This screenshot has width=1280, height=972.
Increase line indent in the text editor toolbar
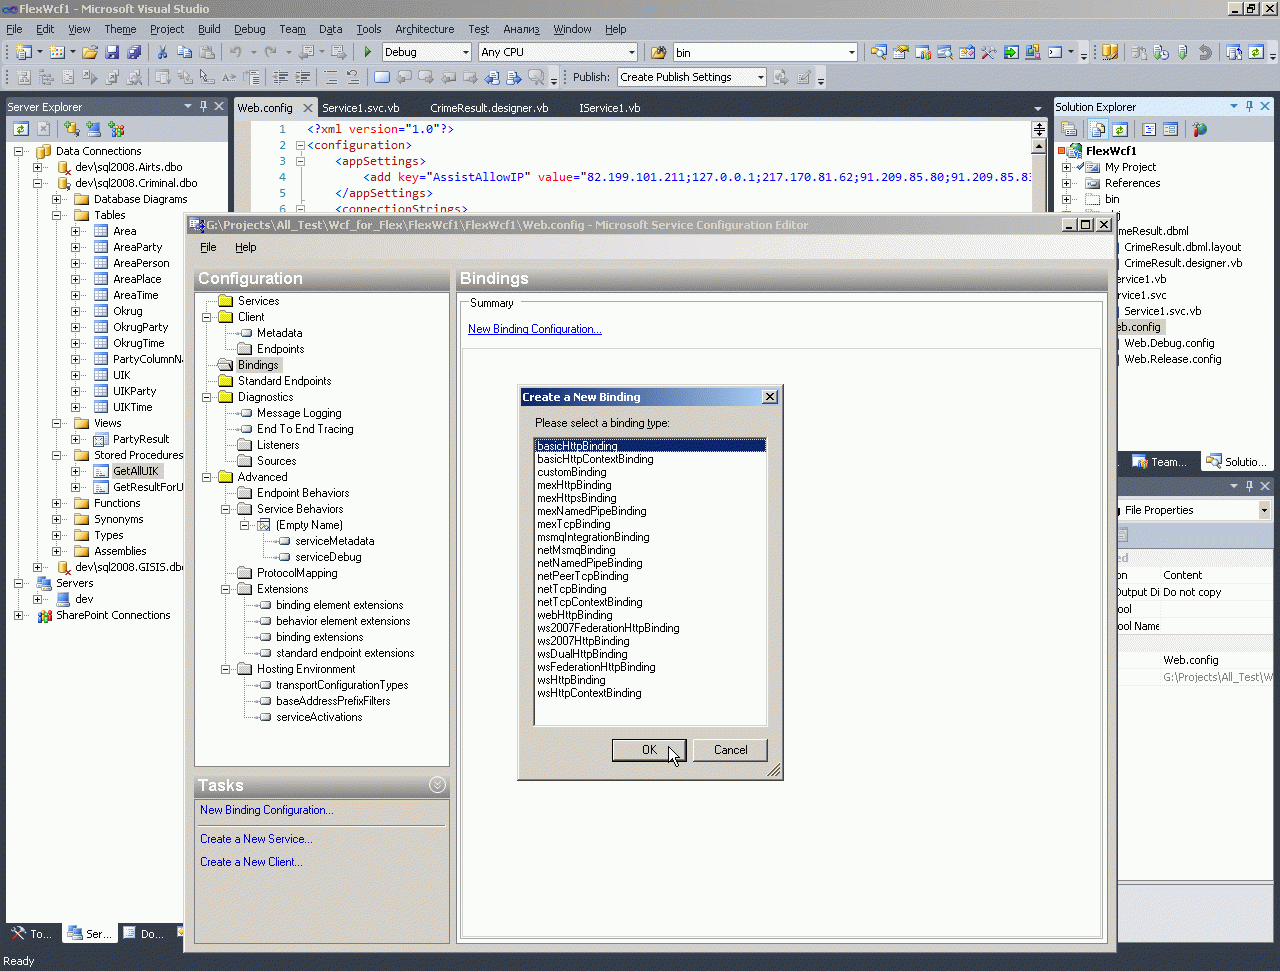(302, 77)
